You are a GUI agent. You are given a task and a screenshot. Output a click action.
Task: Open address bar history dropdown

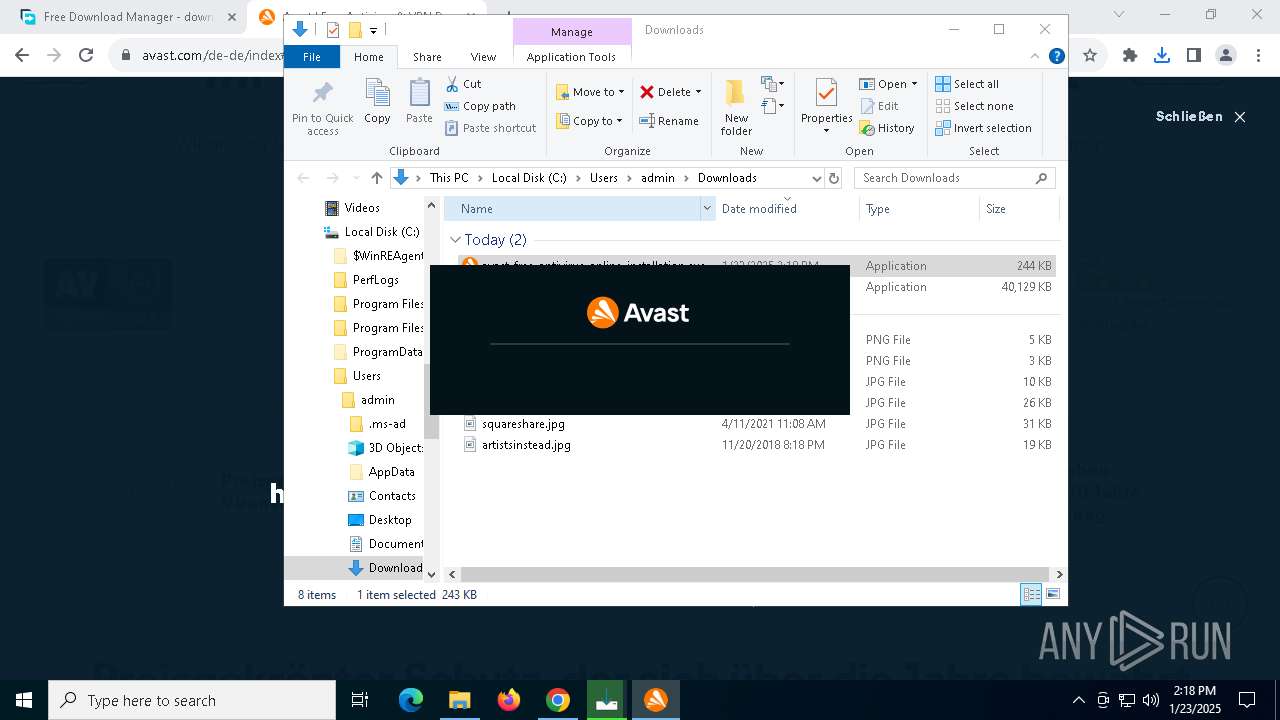click(817, 178)
